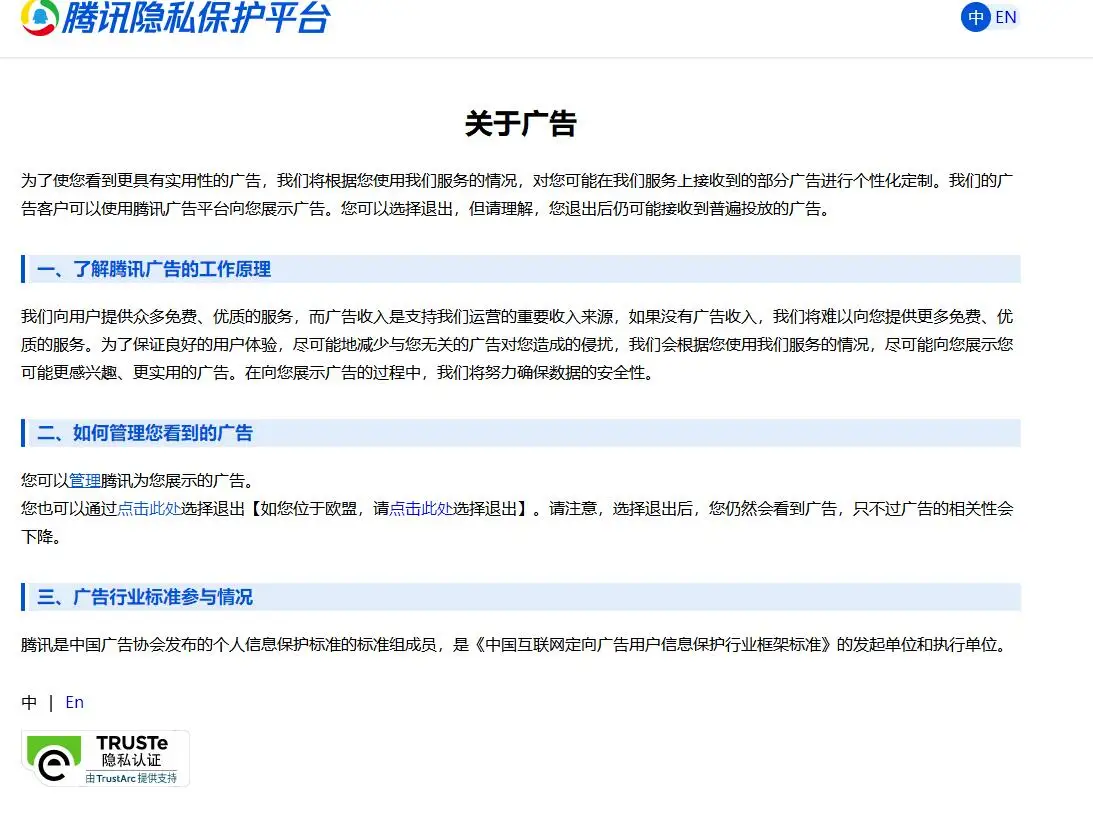
Task: Click the heading 二、如何管理您看到的广告
Action: tap(521, 433)
